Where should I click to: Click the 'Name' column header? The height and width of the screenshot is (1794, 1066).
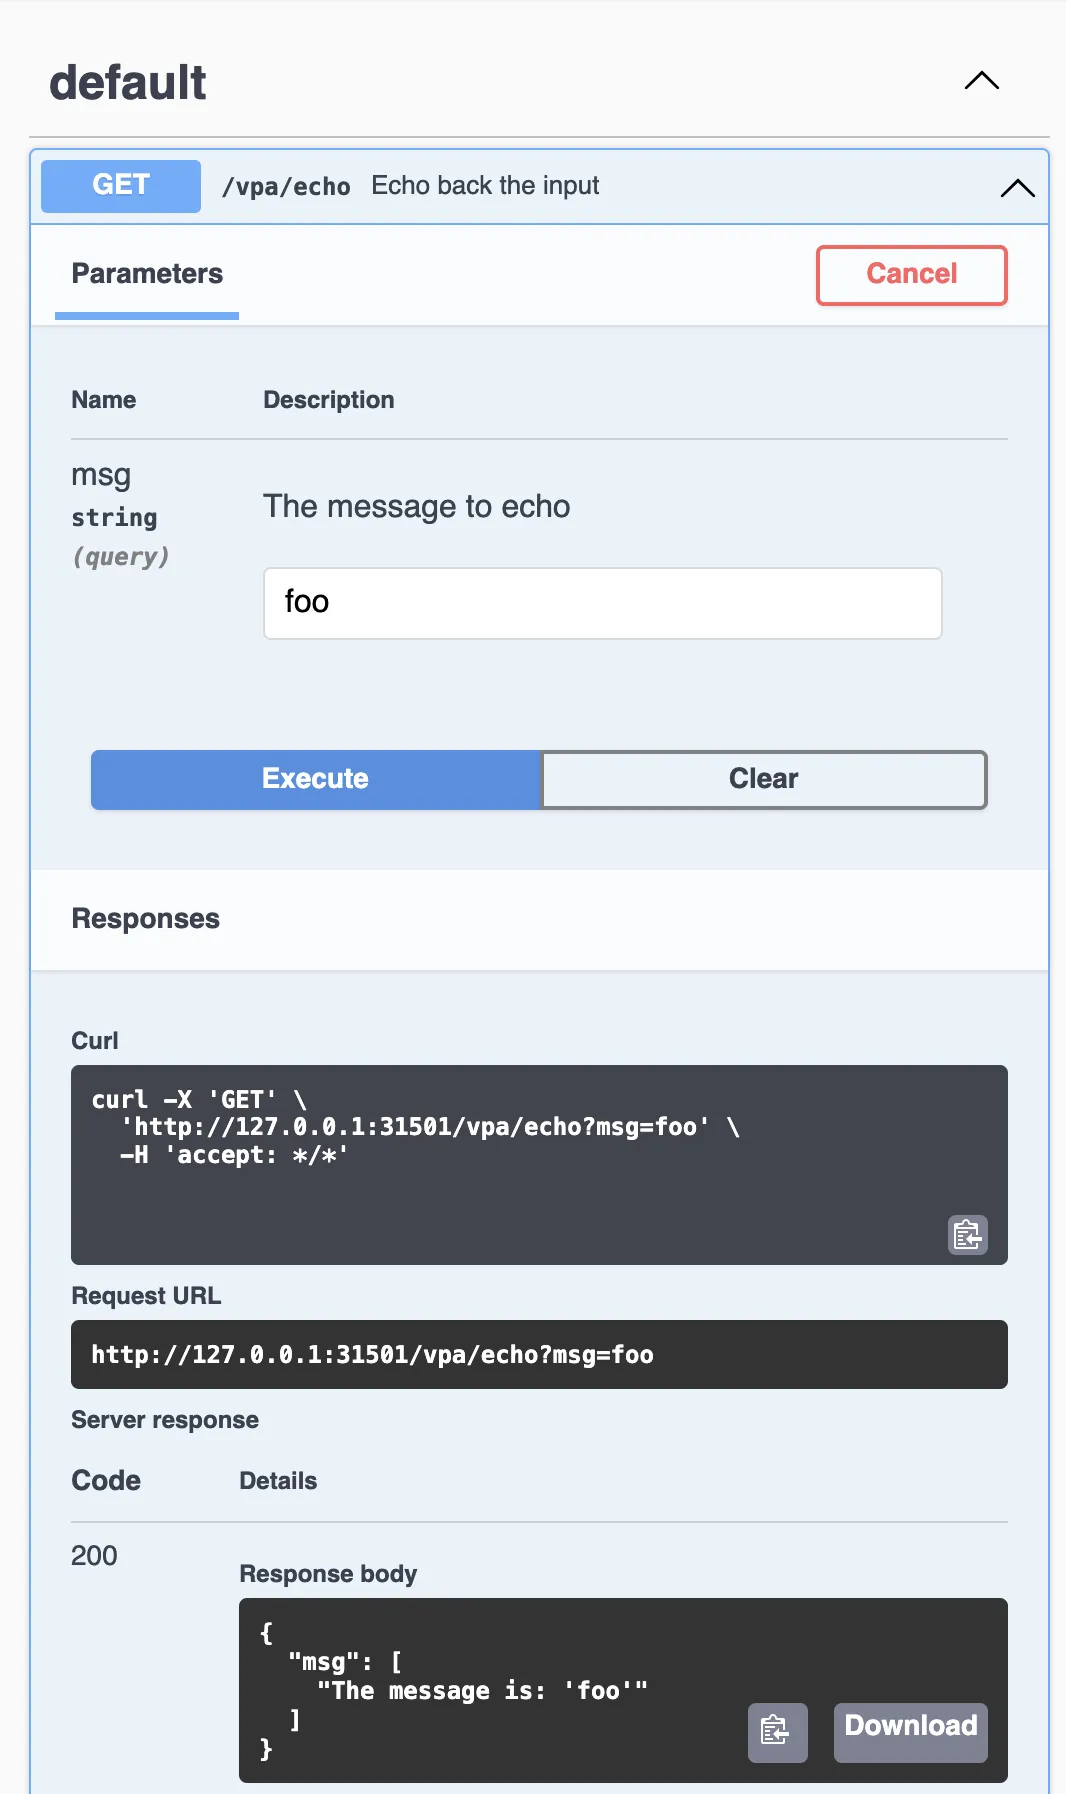pyautogui.click(x=104, y=400)
